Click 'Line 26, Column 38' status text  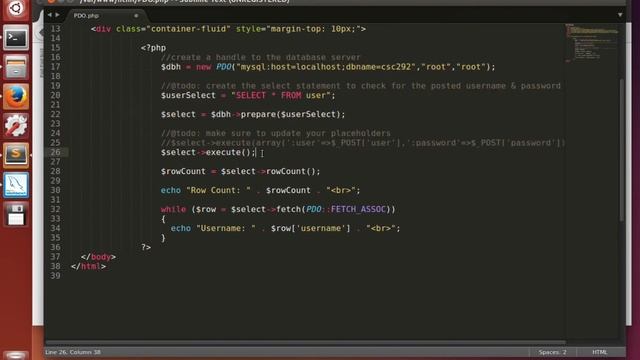[x=73, y=352]
